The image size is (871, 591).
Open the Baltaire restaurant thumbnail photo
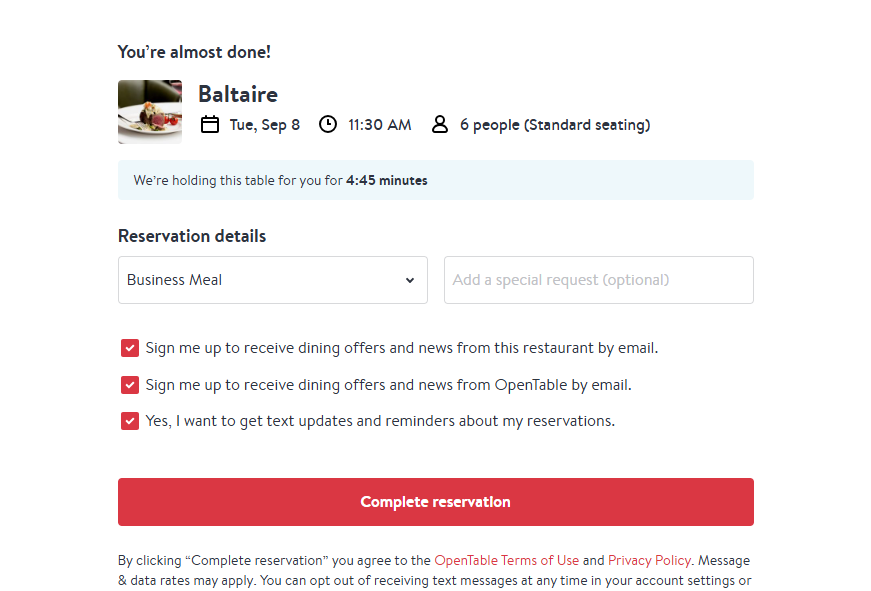pyautogui.click(x=150, y=112)
